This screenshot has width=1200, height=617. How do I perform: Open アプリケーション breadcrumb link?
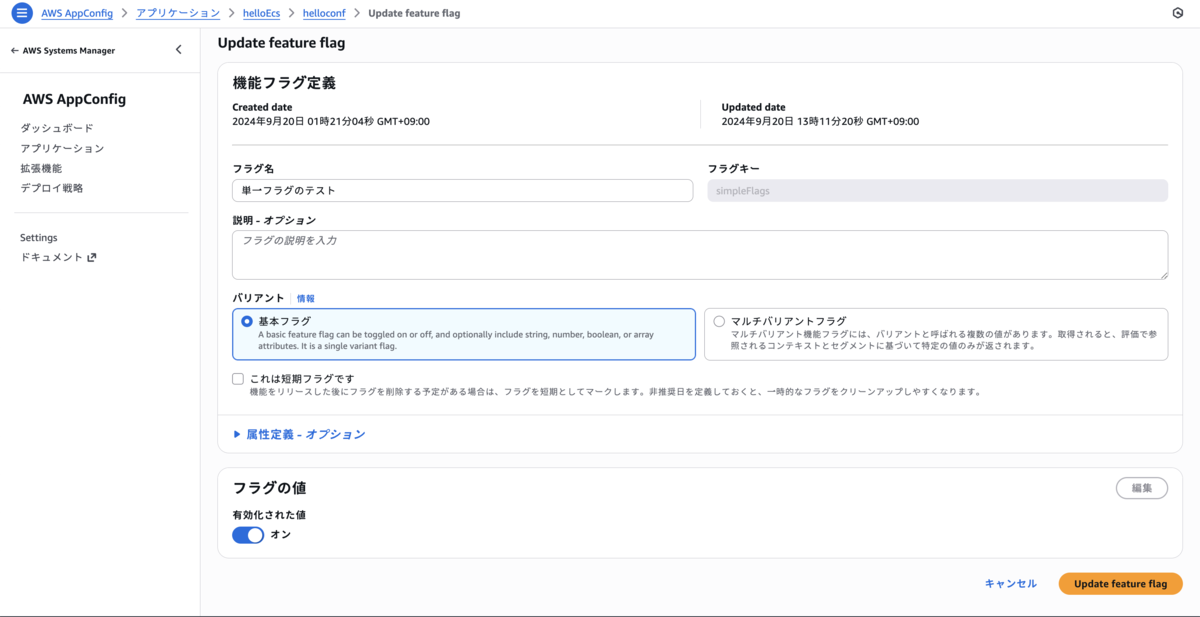(178, 14)
